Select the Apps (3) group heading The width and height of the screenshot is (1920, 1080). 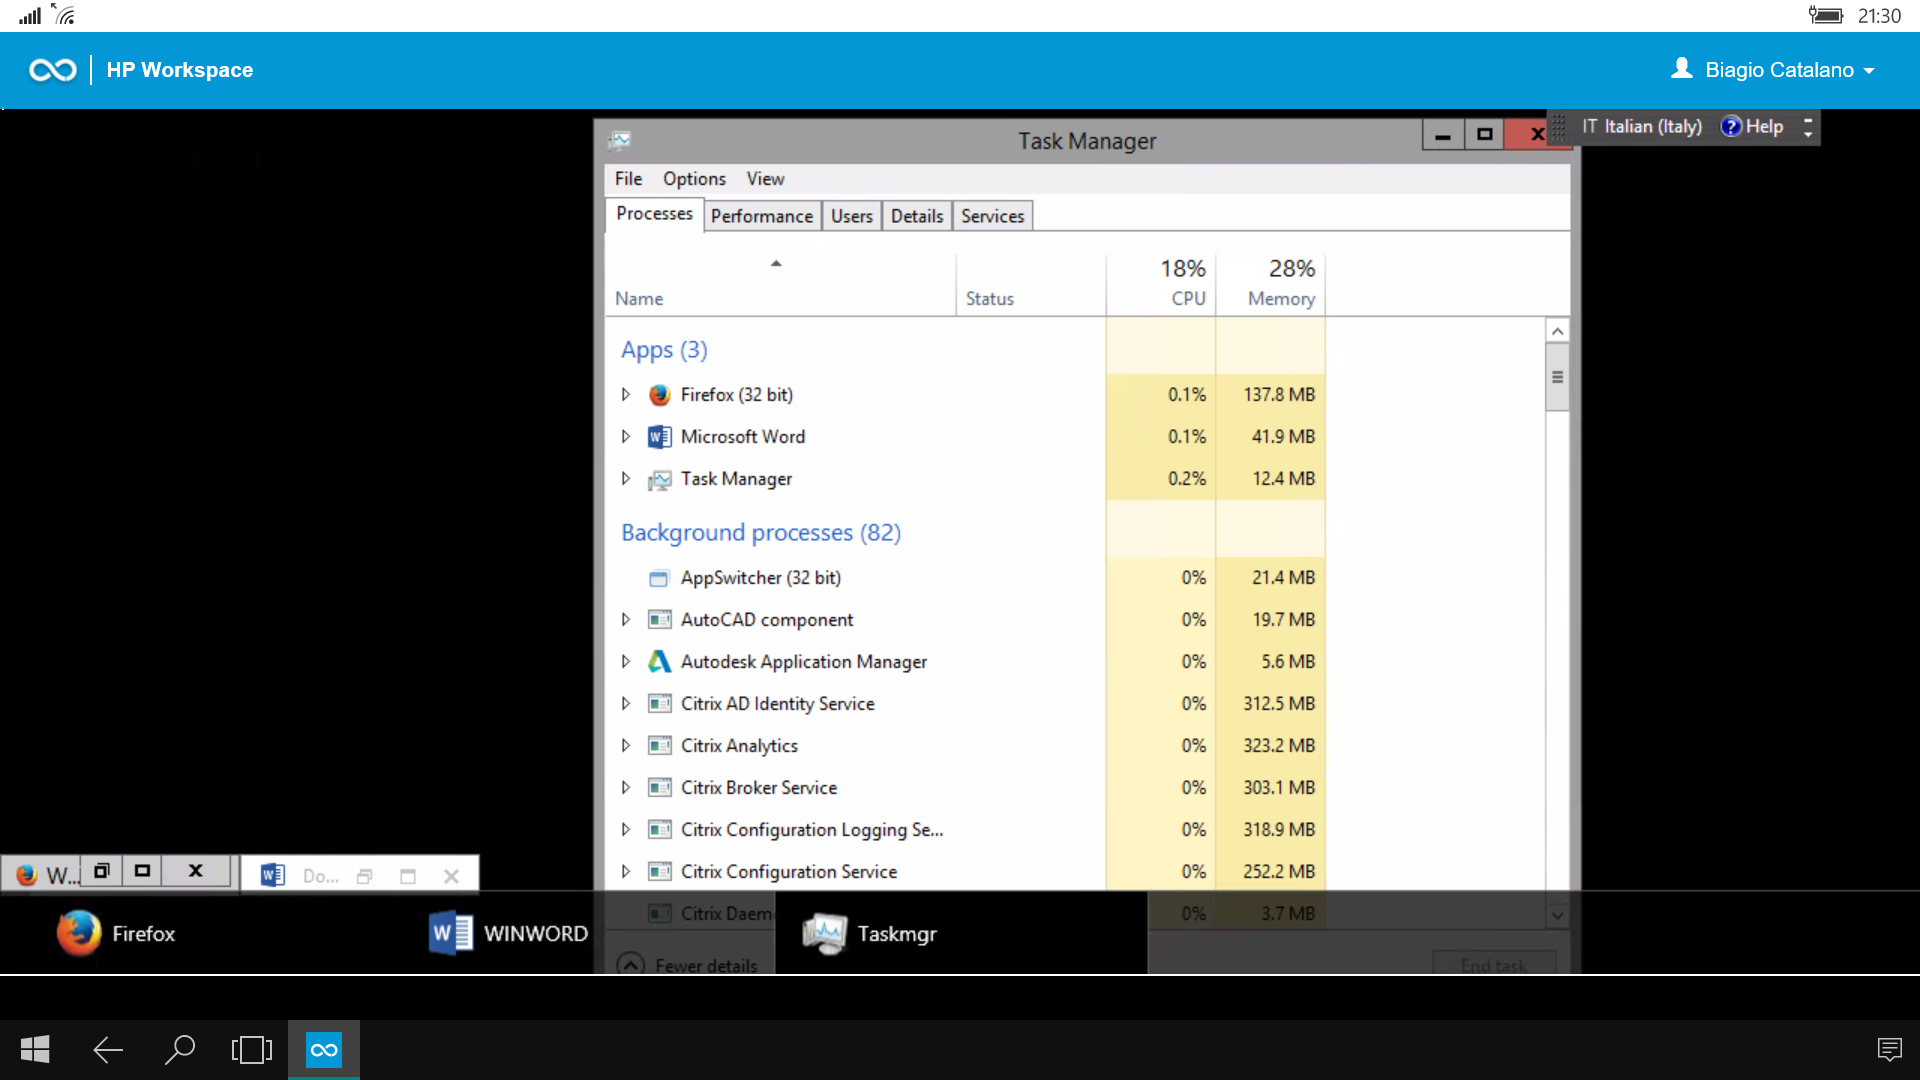pos(664,350)
